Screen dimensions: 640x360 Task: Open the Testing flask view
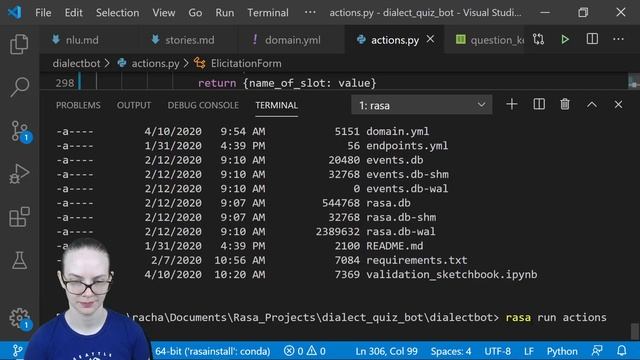pos(19,260)
